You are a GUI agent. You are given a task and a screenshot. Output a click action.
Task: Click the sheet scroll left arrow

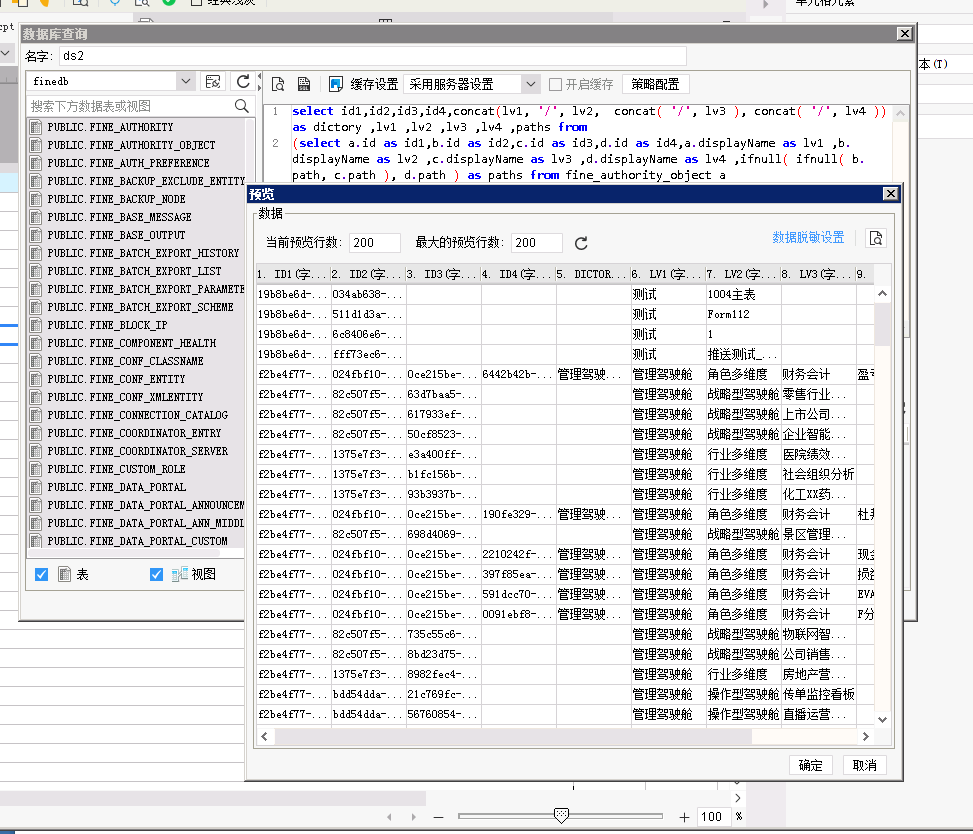pyautogui.click(x=389, y=817)
